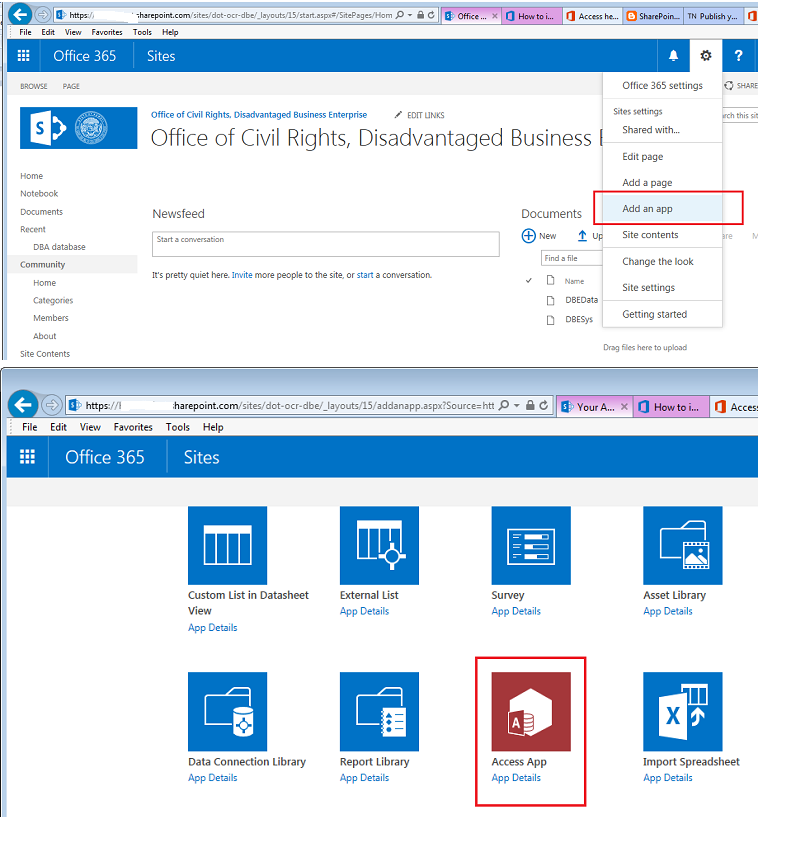Open the PAGE ribbon tab
This screenshot has height=842, width=788.
tap(71, 86)
